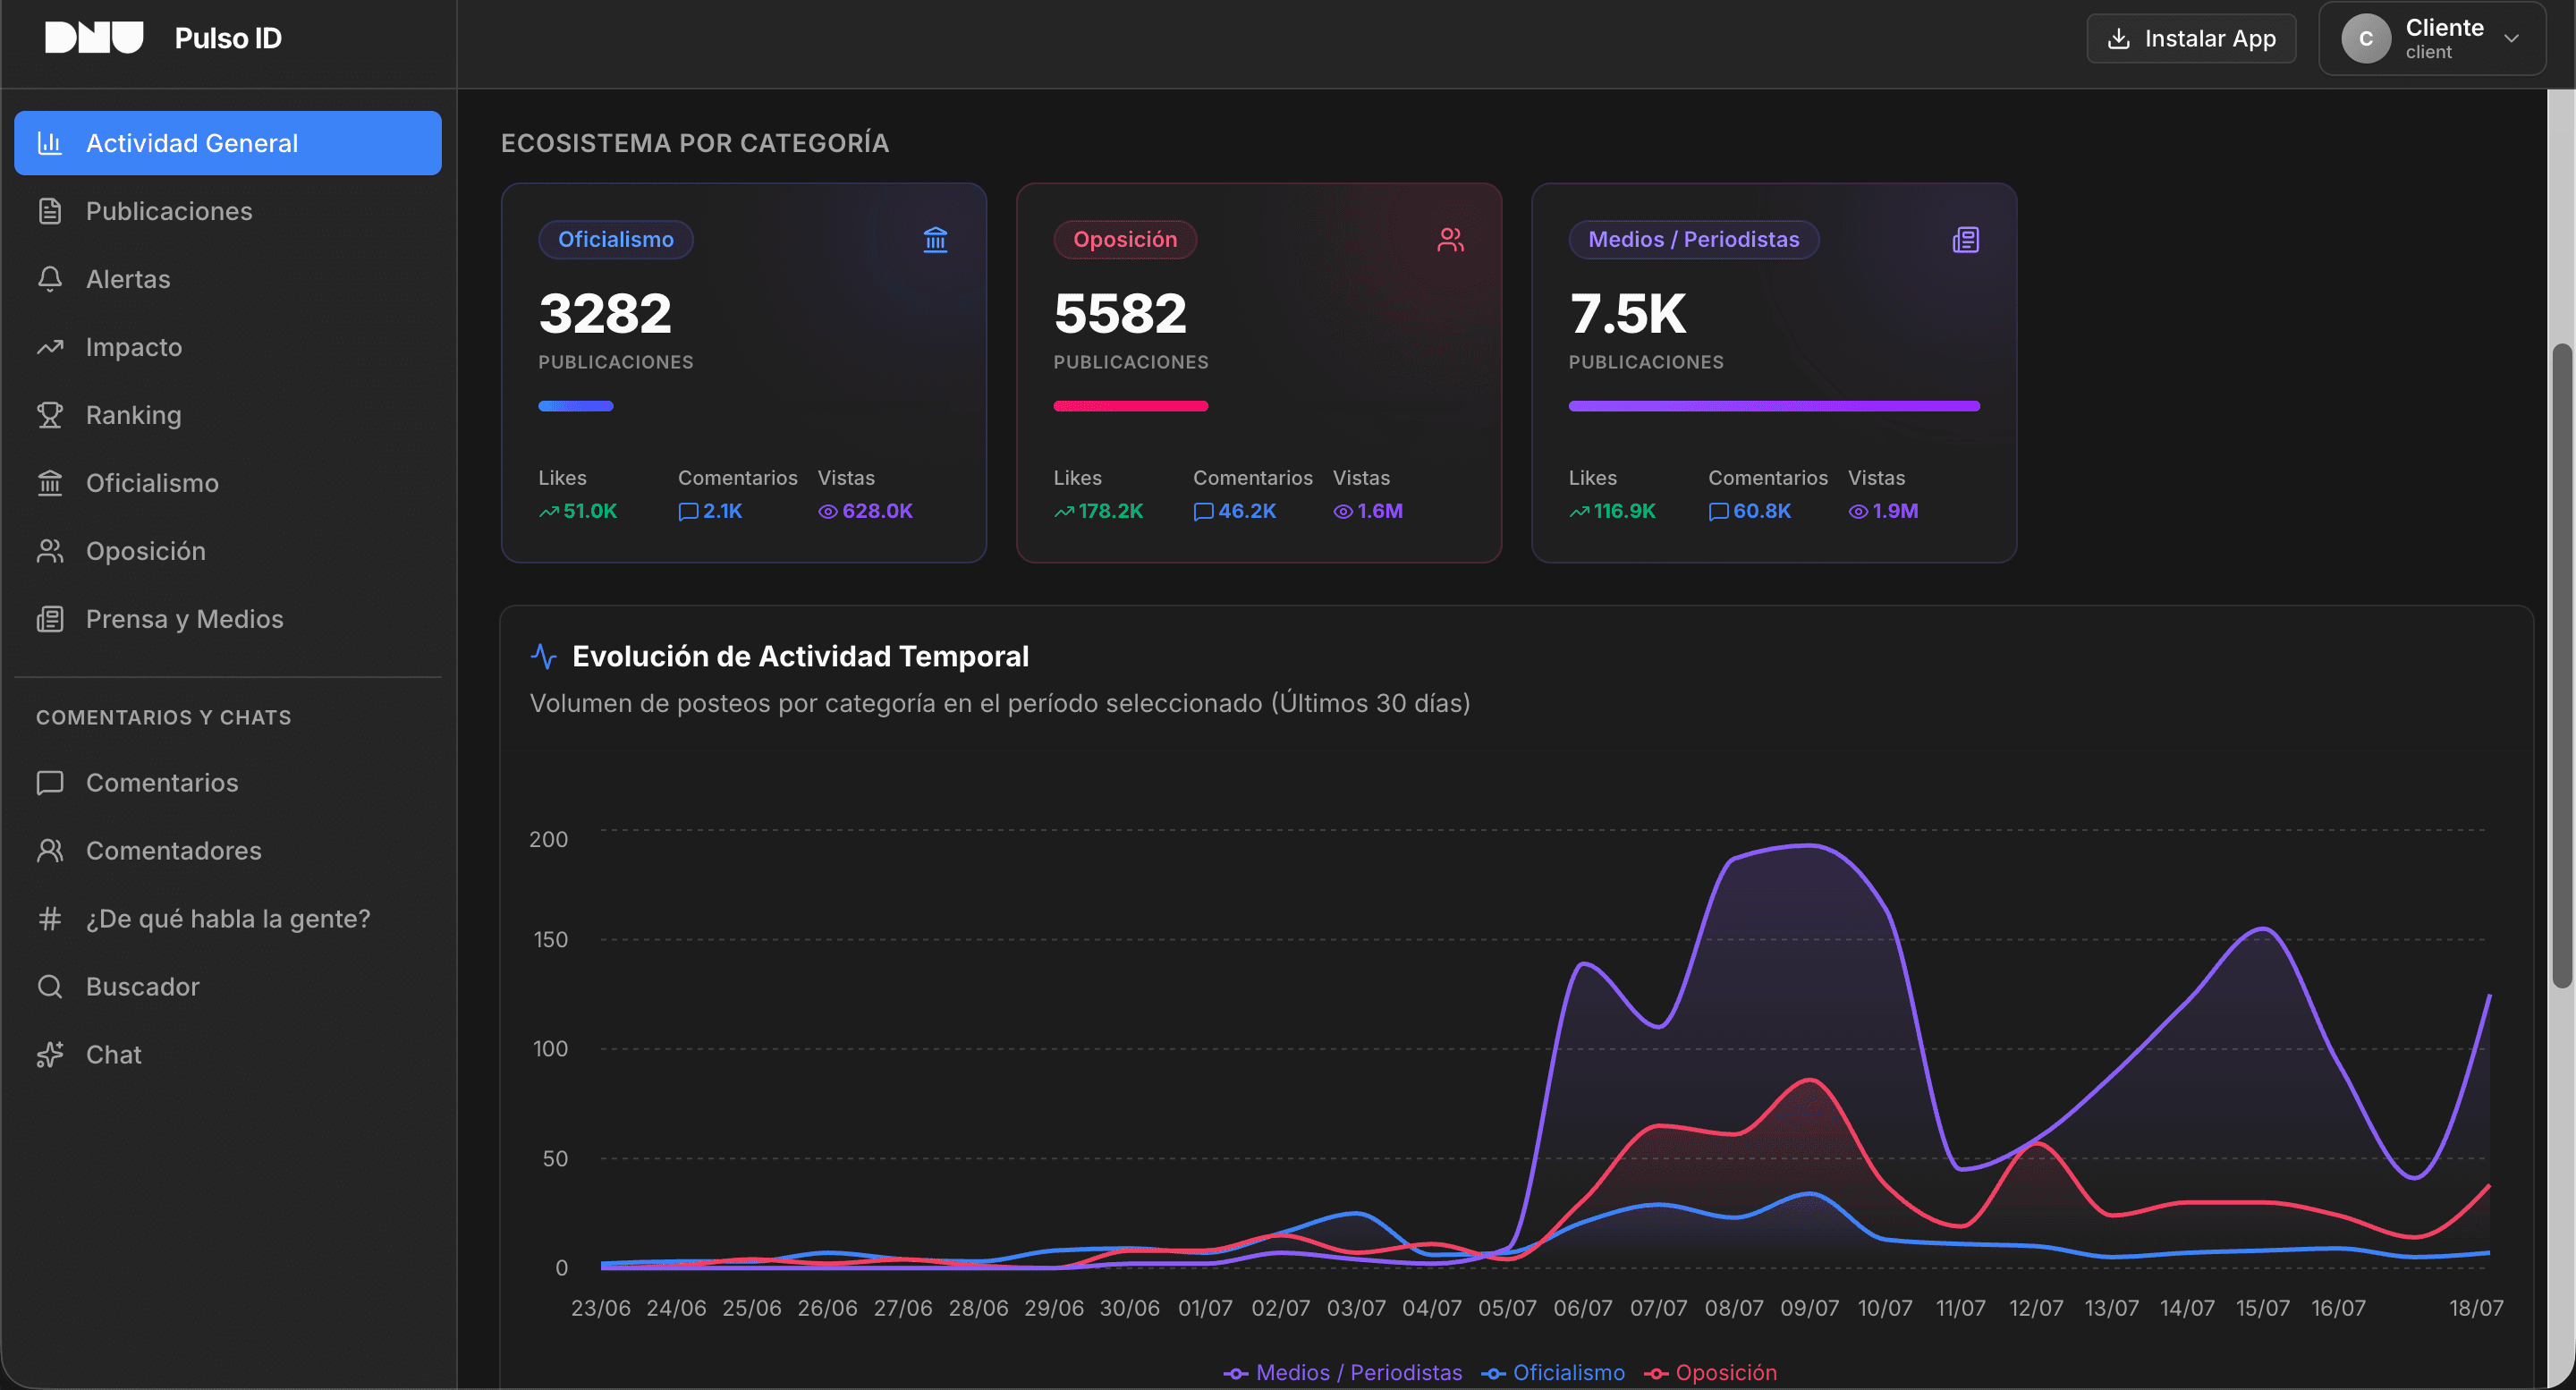Click the 1.6M vistas value
Screen dimensions: 2576x1390
(1380, 511)
